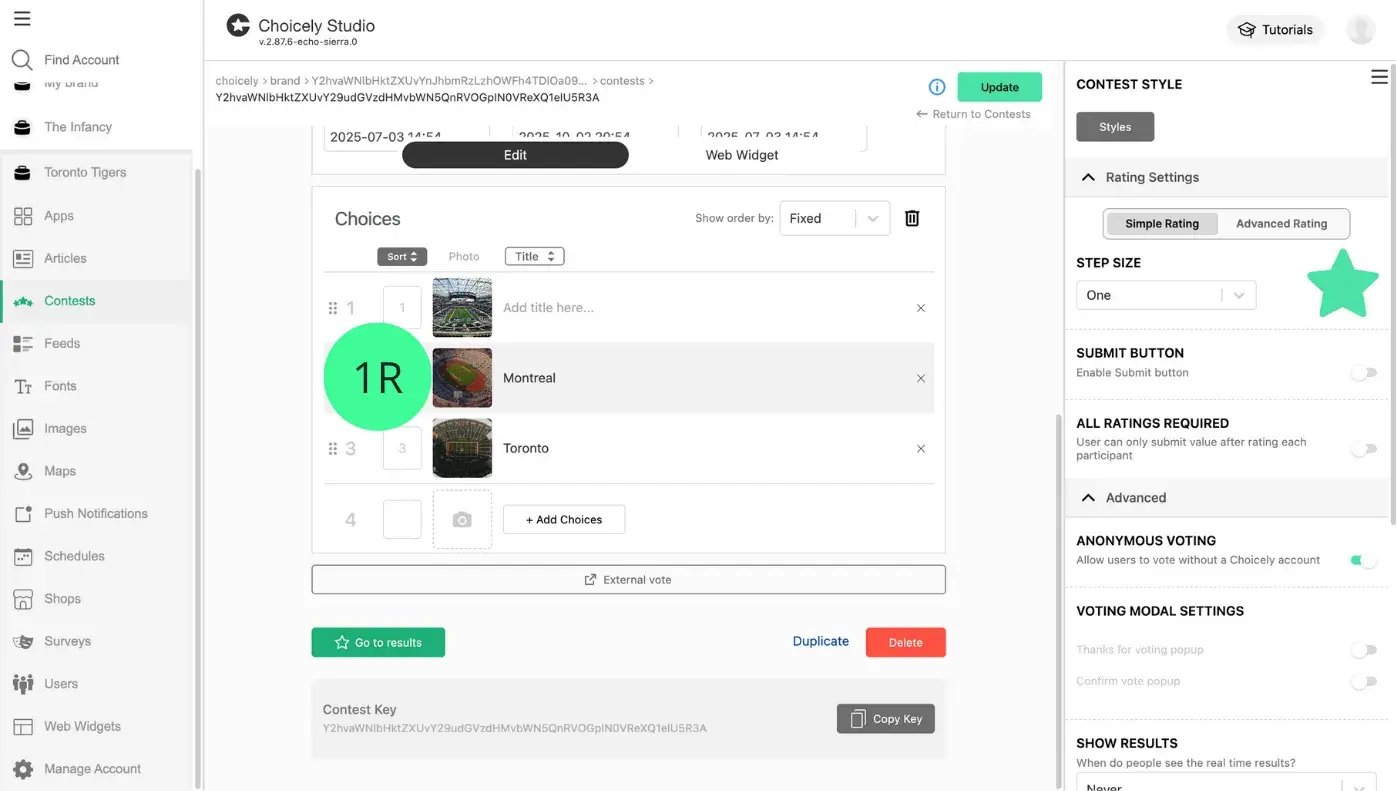The width and height of the screenshot is (1397, 791).
Task: Click the Find Account search icon
Action: 22,60
